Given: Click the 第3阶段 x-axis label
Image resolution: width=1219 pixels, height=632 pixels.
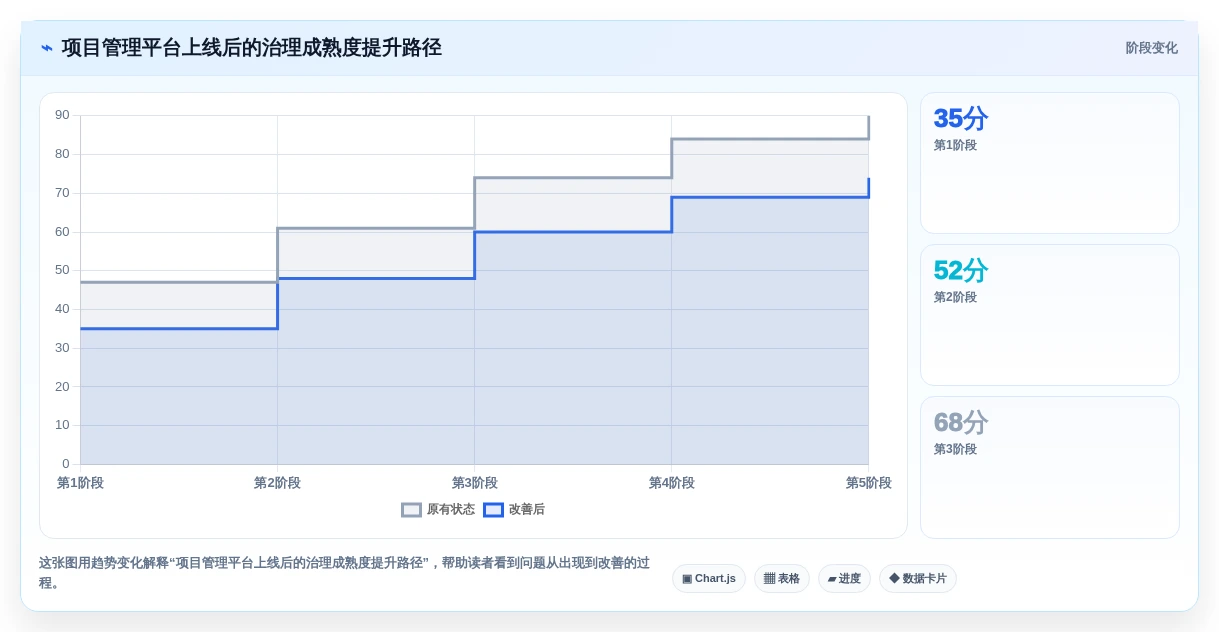Looking at the screenshot, I should pyautogui.click(x=474, y=483).
